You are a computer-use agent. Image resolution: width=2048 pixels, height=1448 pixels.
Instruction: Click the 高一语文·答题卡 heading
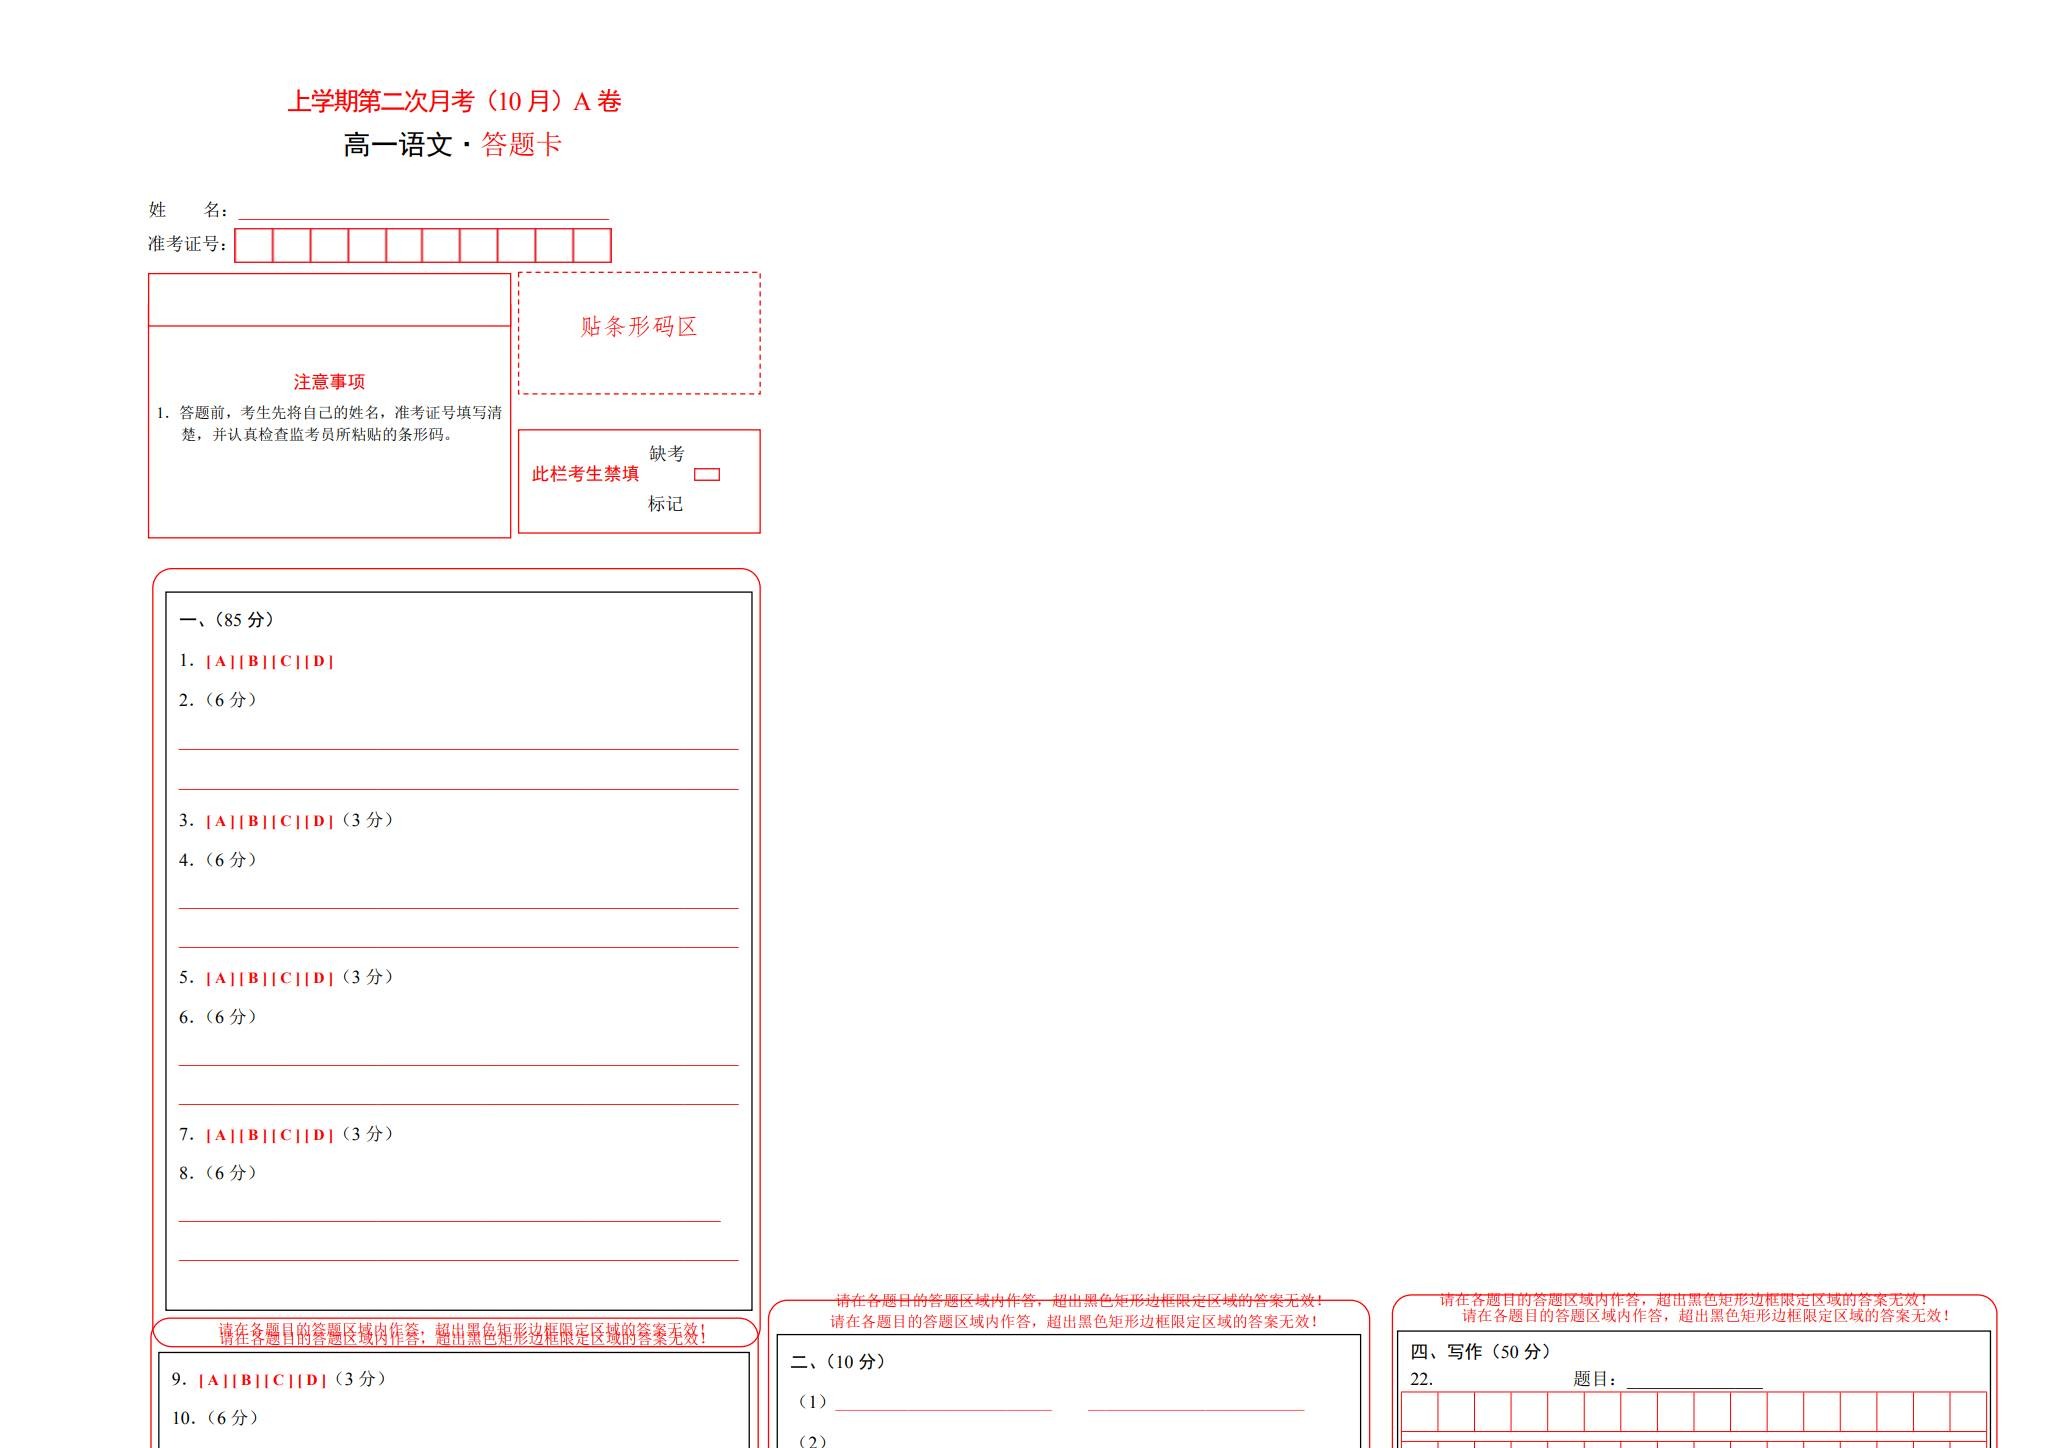tap(453, 145)
